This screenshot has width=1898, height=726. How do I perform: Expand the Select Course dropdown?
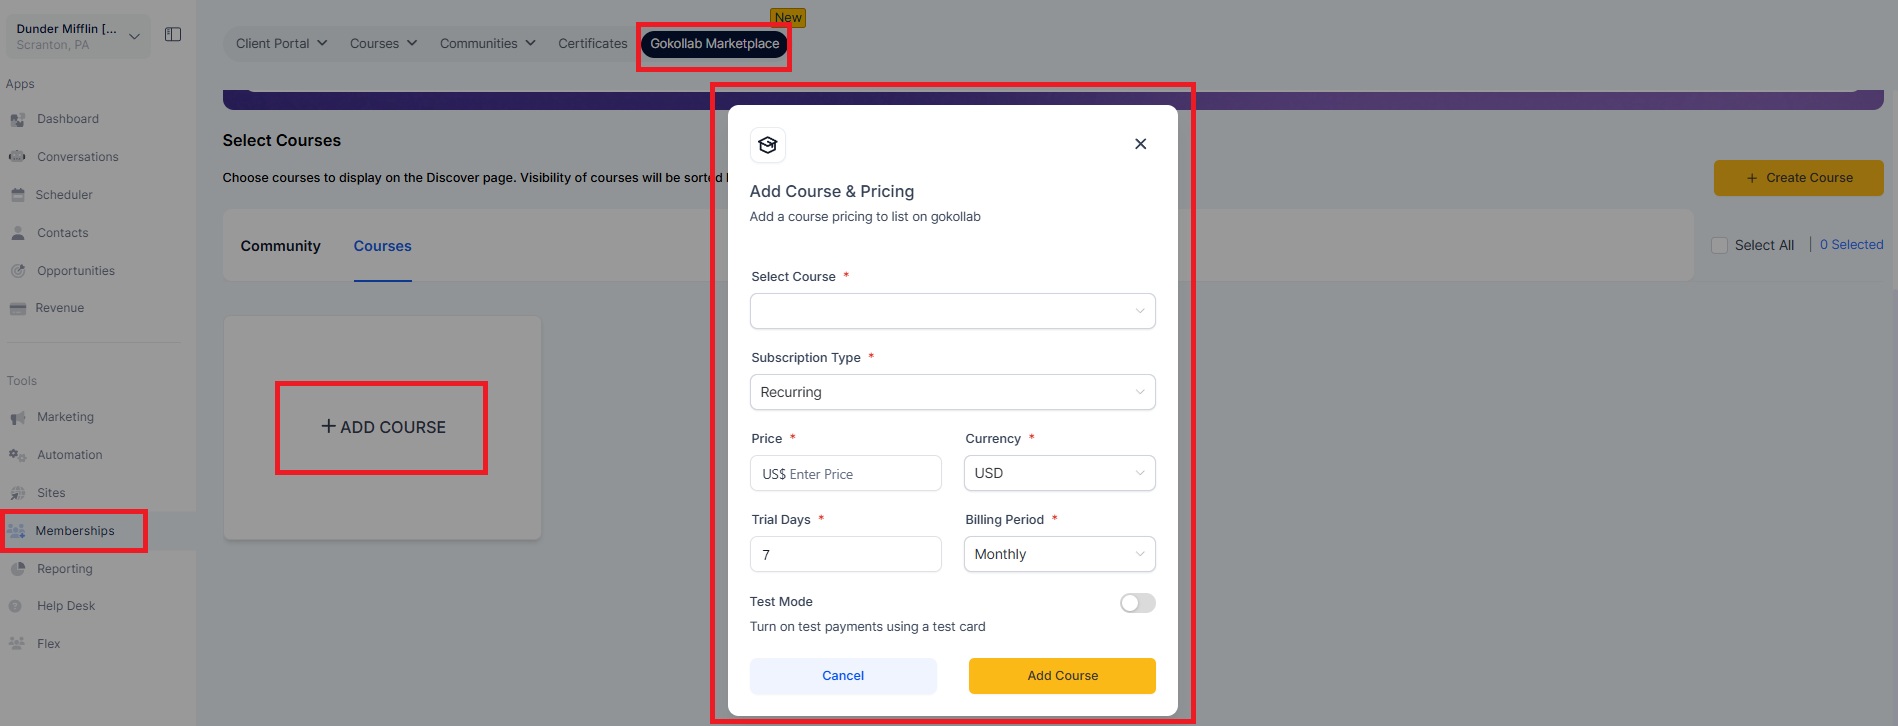pos(952,311)
